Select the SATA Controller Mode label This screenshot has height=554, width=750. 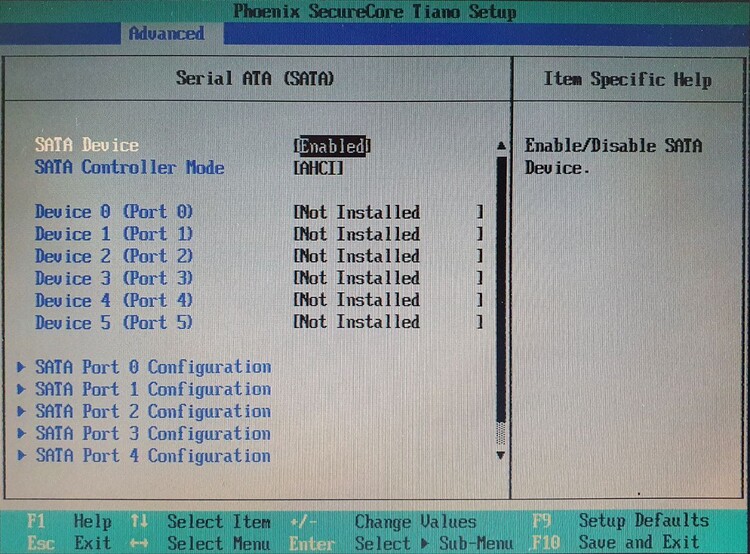[x=130, y=167]
